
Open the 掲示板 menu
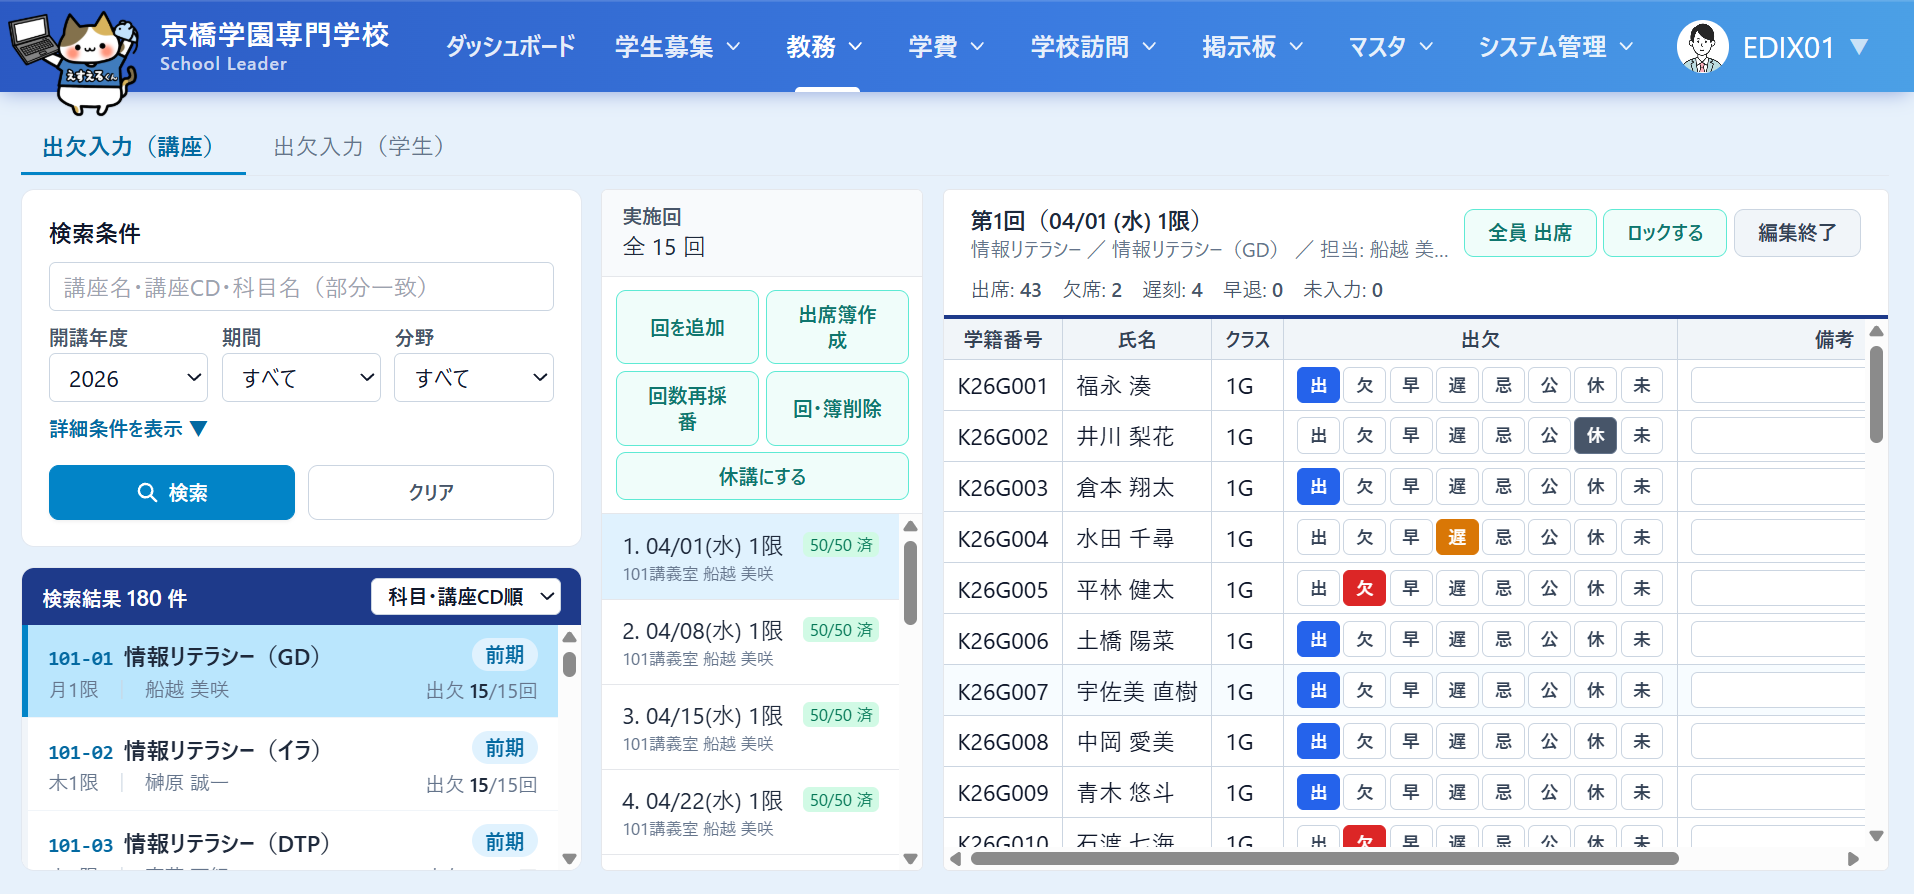pos(1252,47)
